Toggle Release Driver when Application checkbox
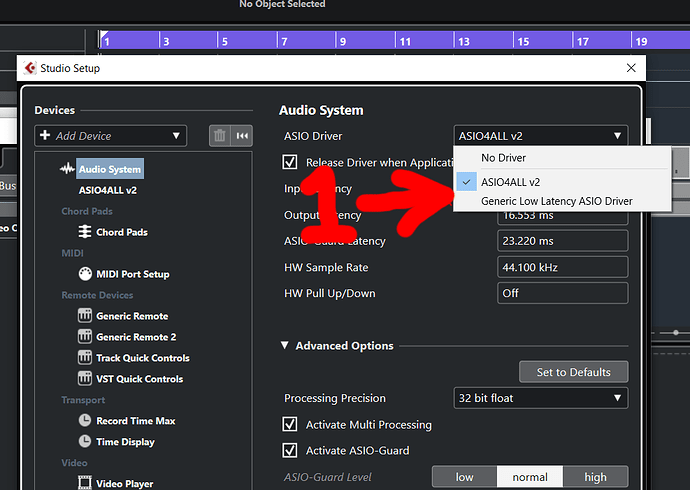The image size is (690, 490). coord(290,162)
